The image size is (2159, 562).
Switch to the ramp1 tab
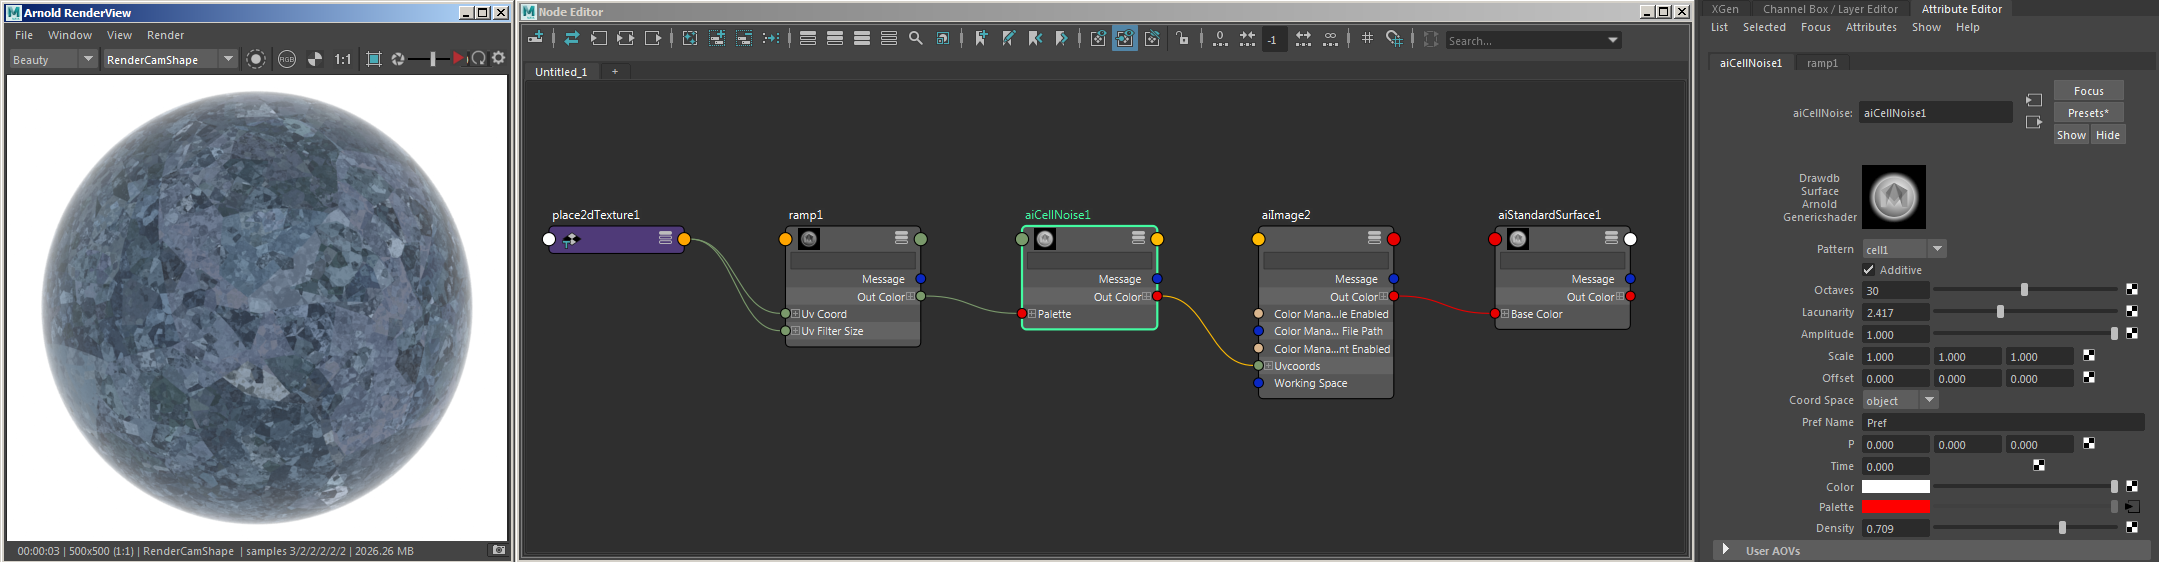1822,63
